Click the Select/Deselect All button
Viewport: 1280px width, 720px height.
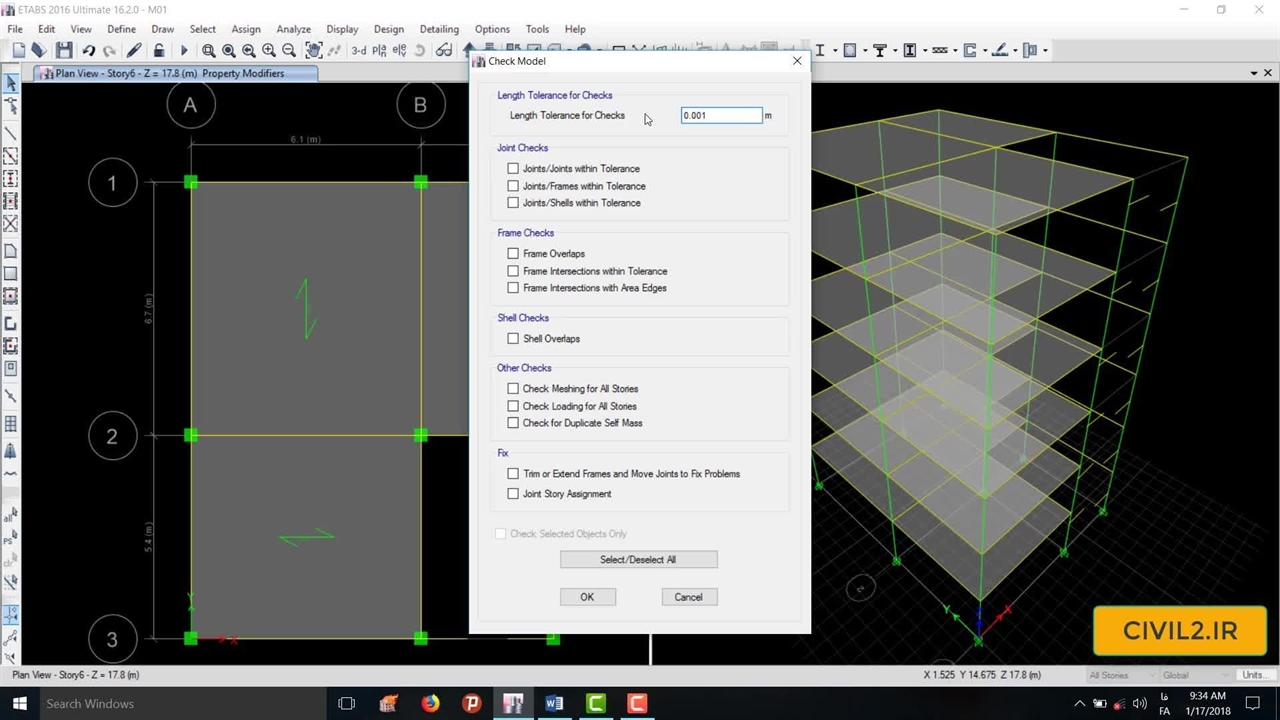pyautogui.click(x=638, y=560)
